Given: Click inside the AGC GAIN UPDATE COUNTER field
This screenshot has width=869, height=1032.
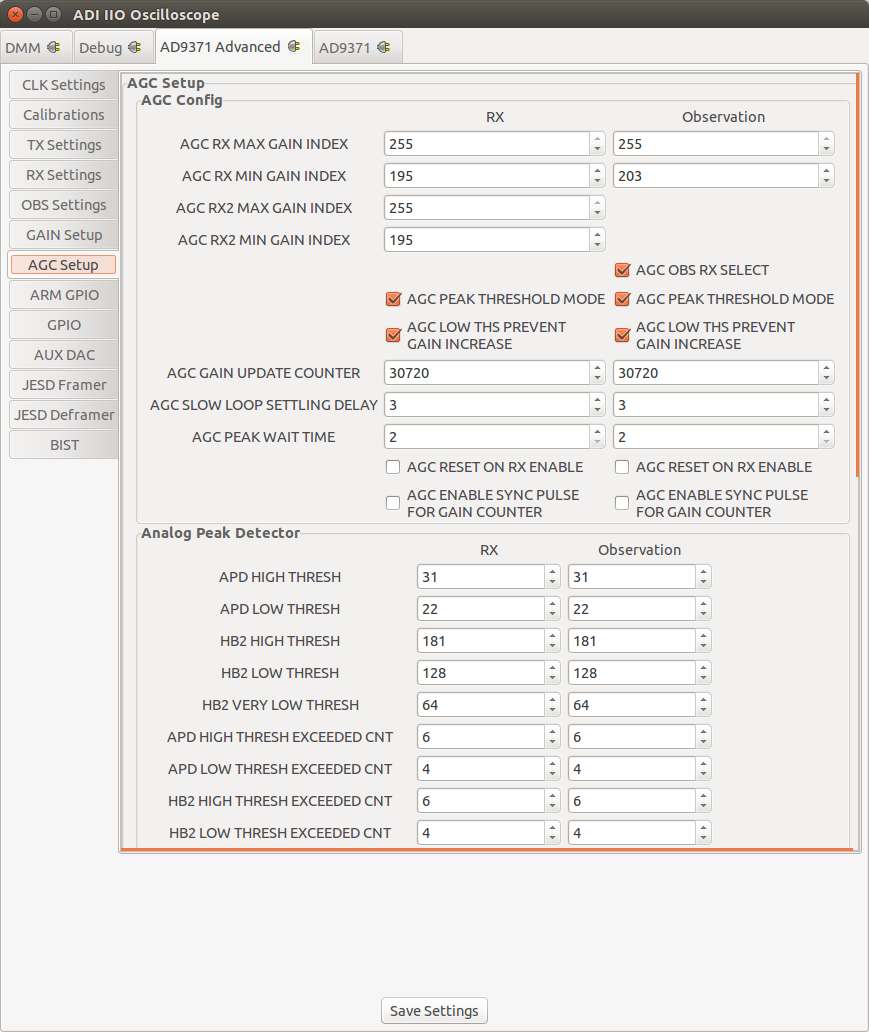Looking at the screenshot, I should (x=480, y=372).
